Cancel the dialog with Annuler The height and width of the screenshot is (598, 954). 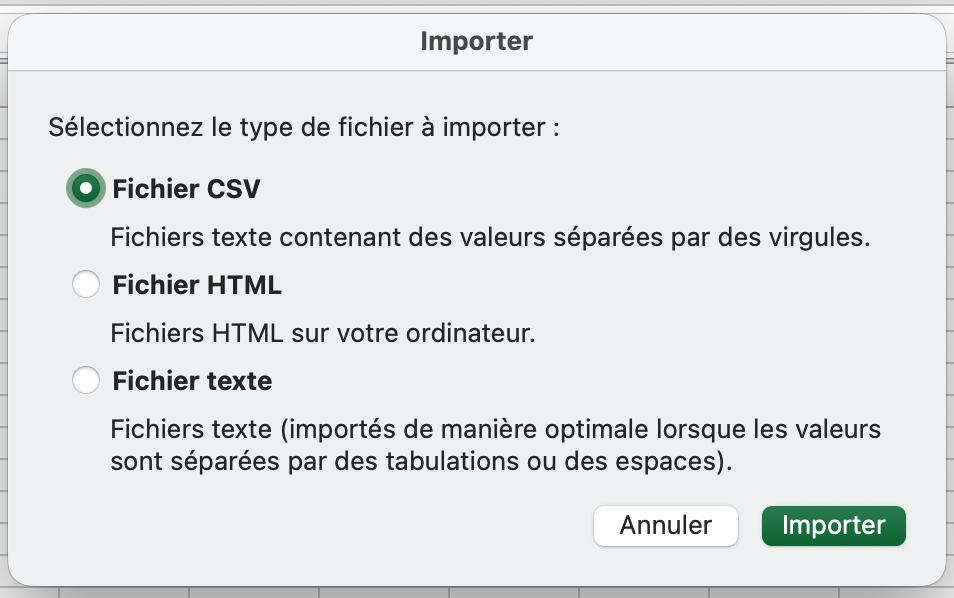pos(665,526)
